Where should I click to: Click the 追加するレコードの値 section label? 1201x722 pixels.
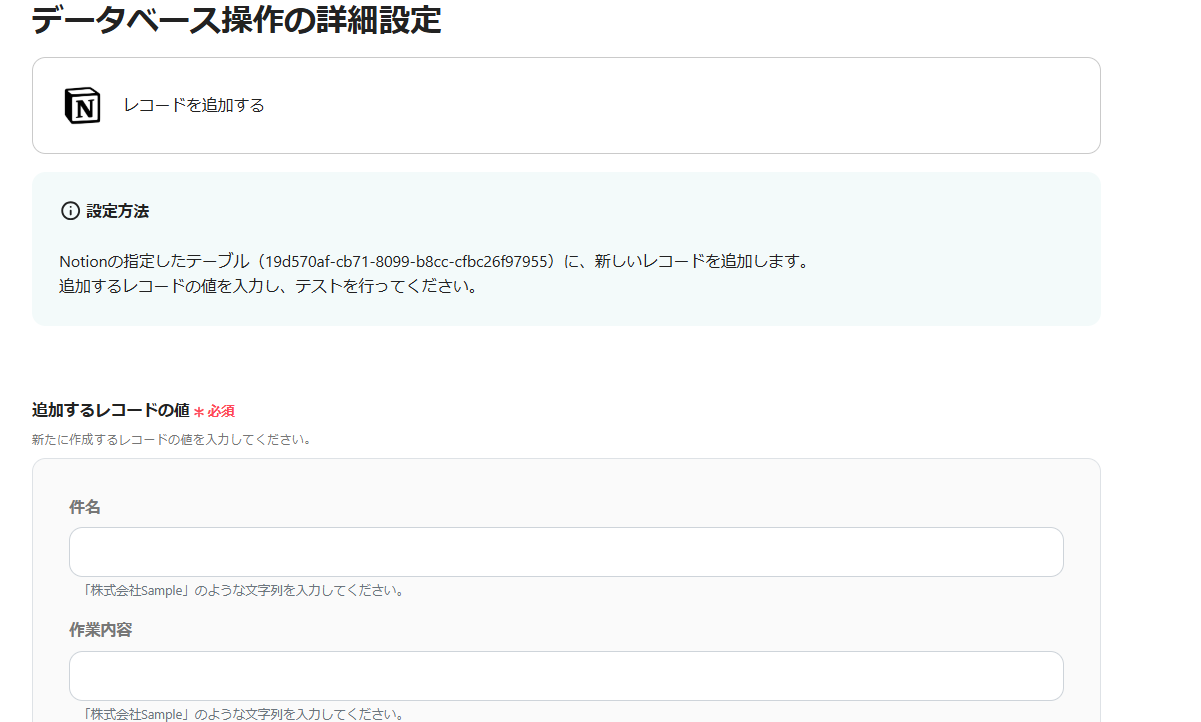pos(111,410)
